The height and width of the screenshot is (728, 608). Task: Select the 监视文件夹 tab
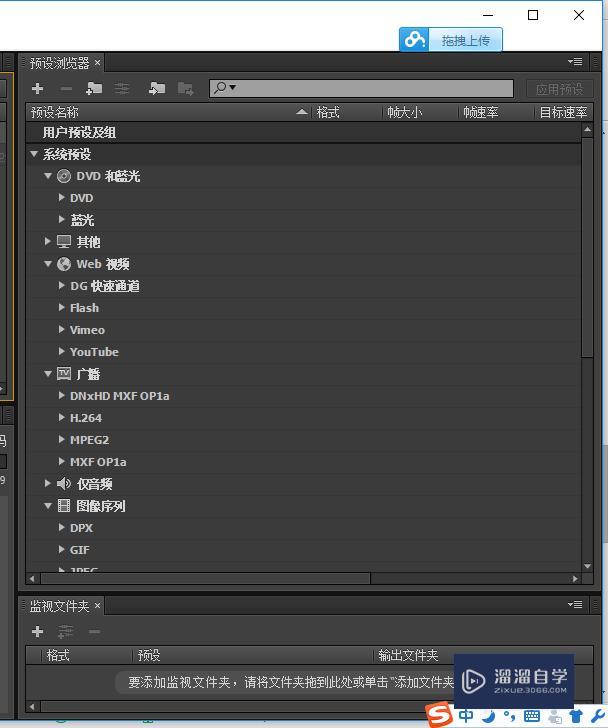coord(59,606)
